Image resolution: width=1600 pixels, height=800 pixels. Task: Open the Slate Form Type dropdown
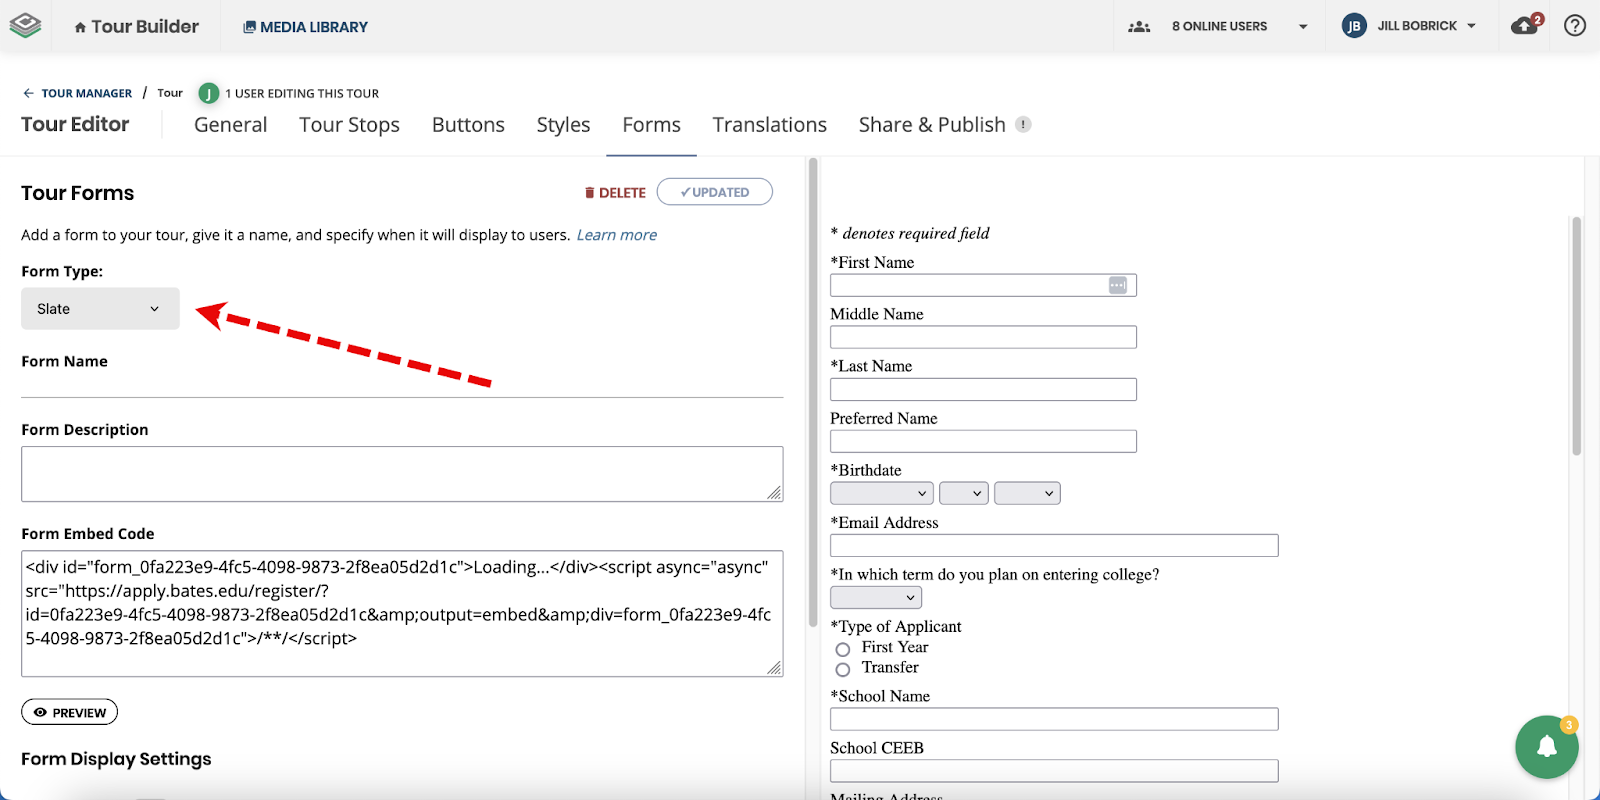pyautogui.click(x=100, y=309)
